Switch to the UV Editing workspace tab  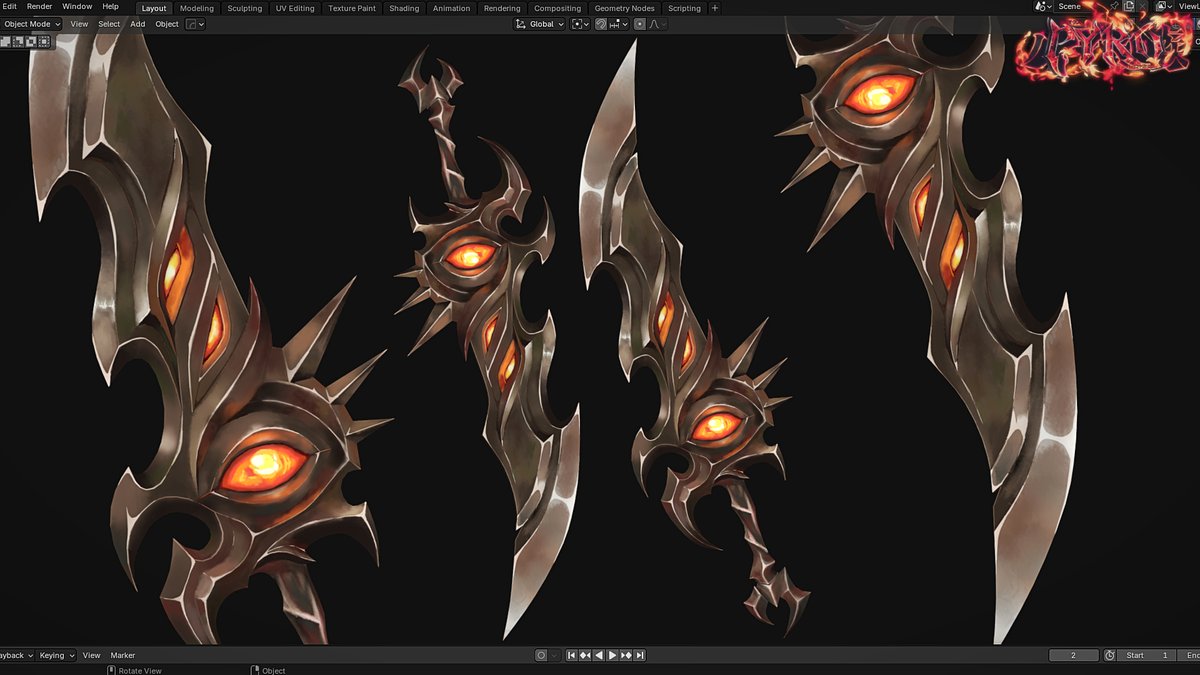(295, 8)
